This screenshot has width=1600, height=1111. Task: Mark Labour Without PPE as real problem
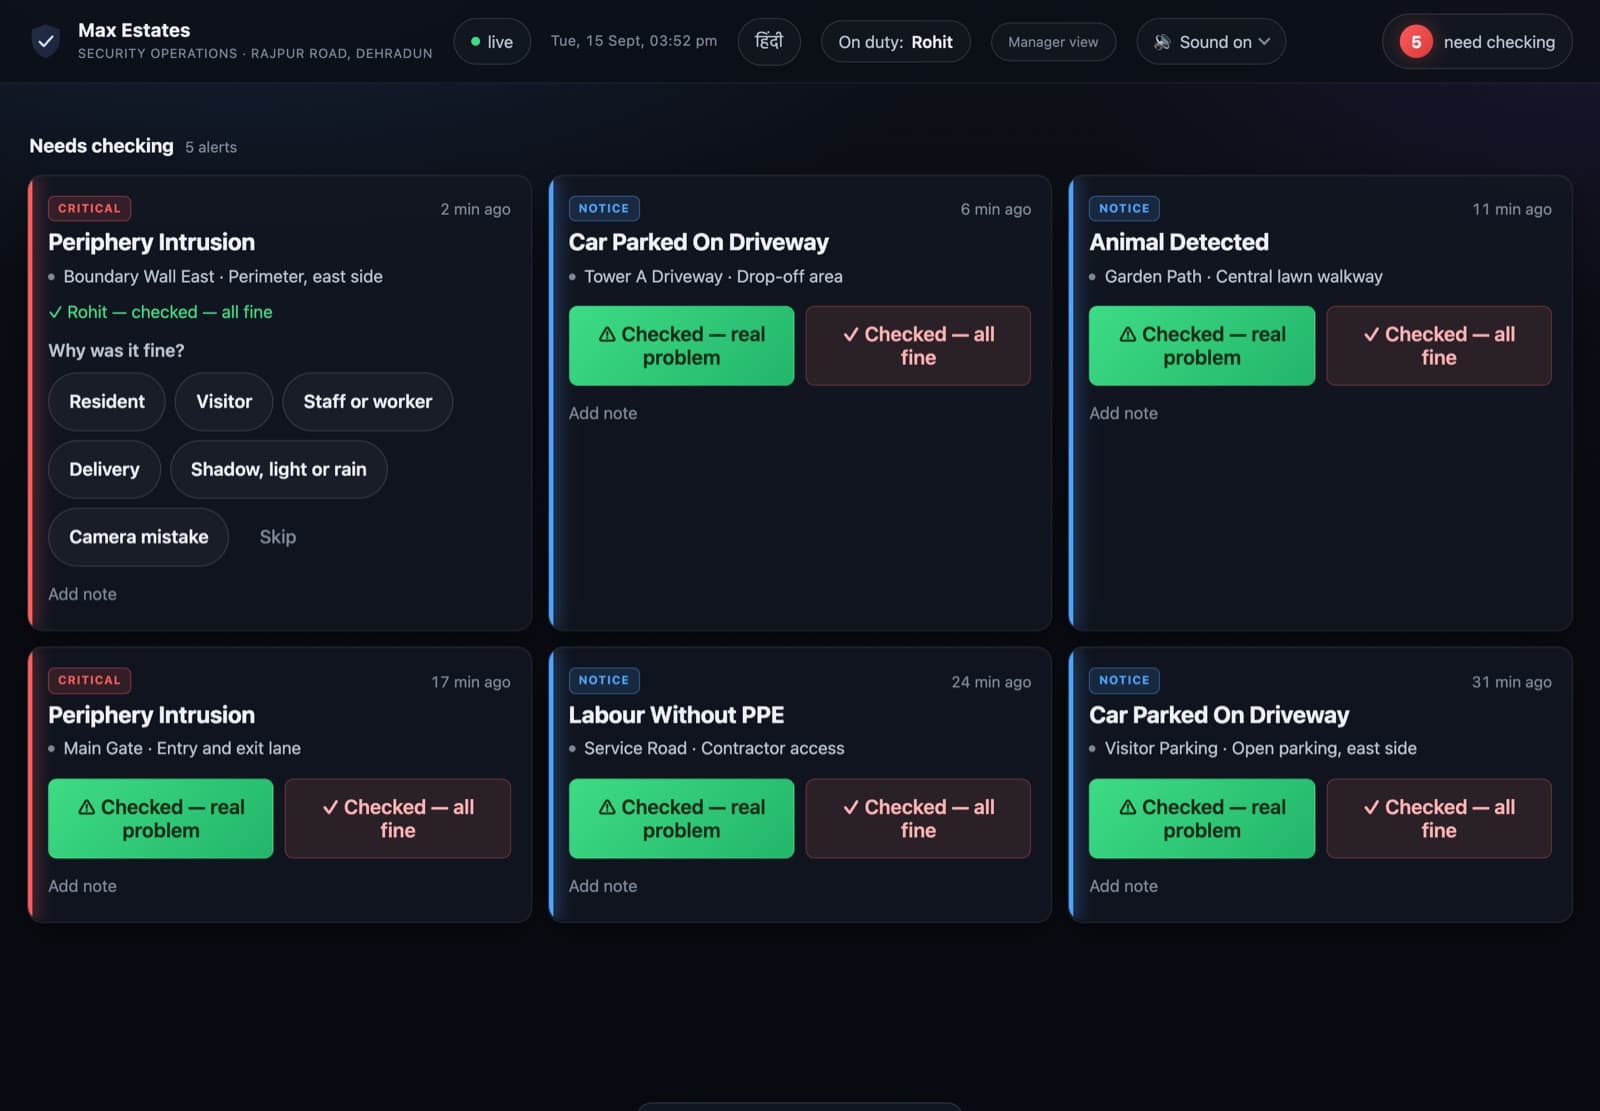click(x=681, y=819)
